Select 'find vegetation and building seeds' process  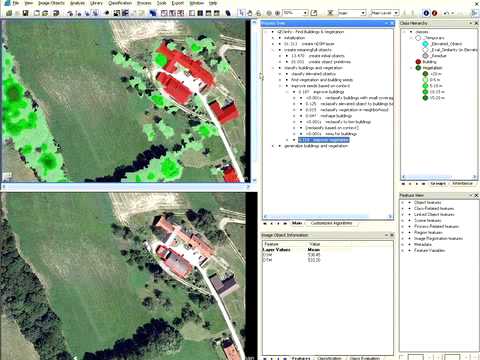[322, 80]
